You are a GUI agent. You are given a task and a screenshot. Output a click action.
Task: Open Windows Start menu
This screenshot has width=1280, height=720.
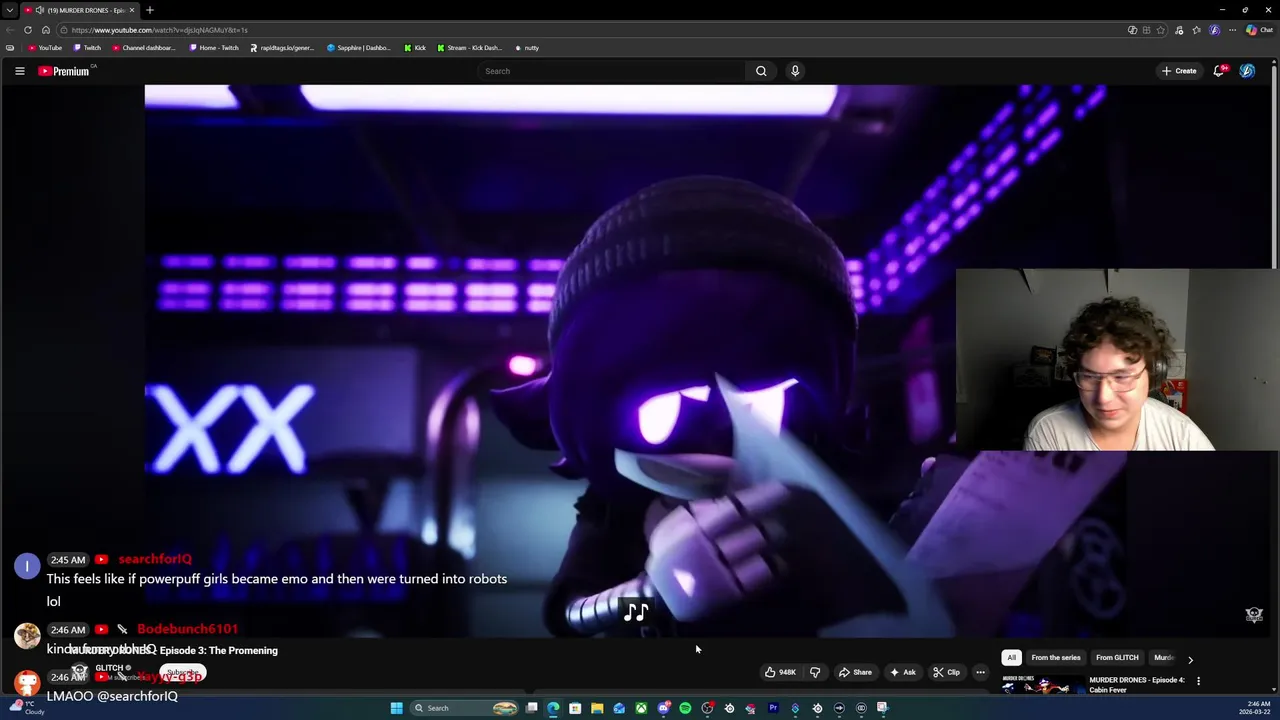coord(397,708)
